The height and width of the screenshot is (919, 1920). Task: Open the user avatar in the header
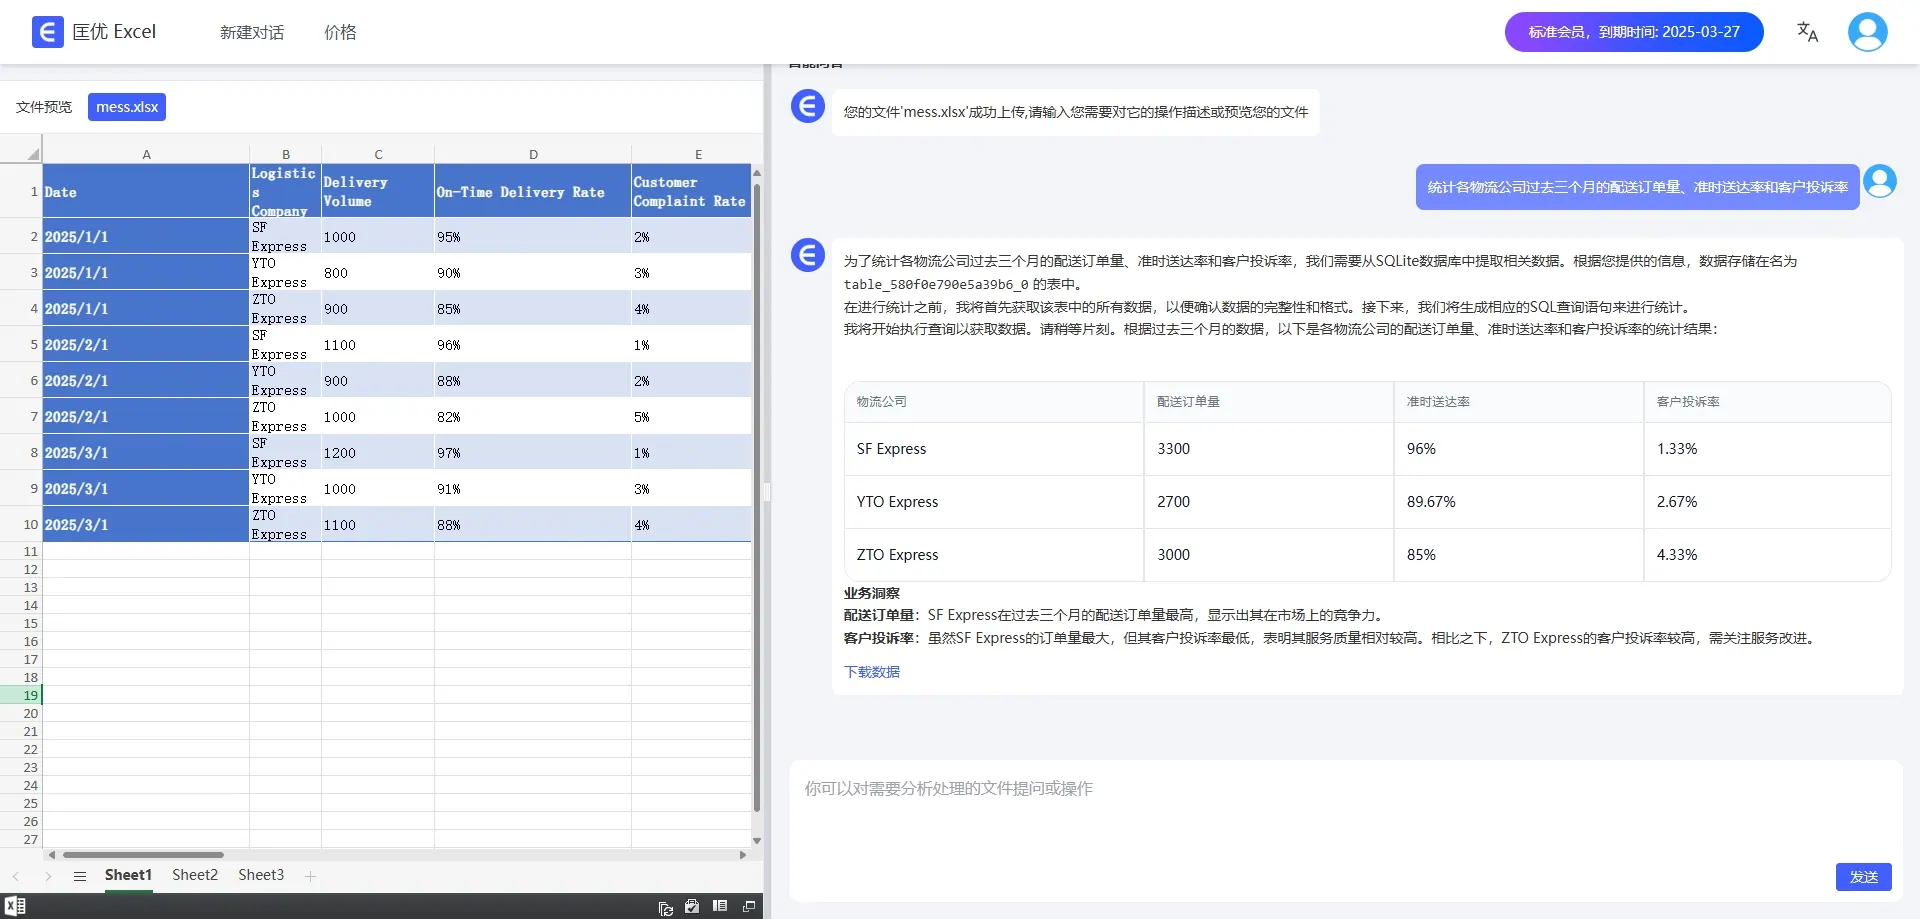(1867, 32)
